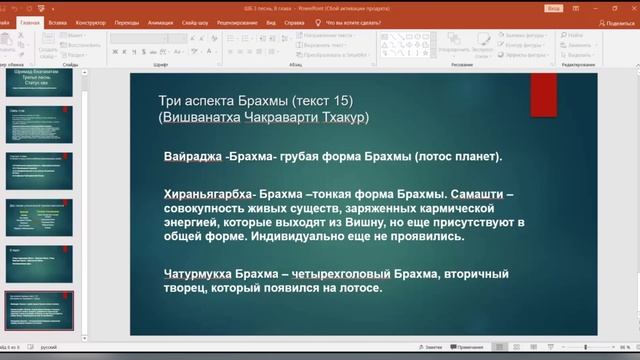Toggle align text left
Screen dimensions: 640x360
pos(231,52)
